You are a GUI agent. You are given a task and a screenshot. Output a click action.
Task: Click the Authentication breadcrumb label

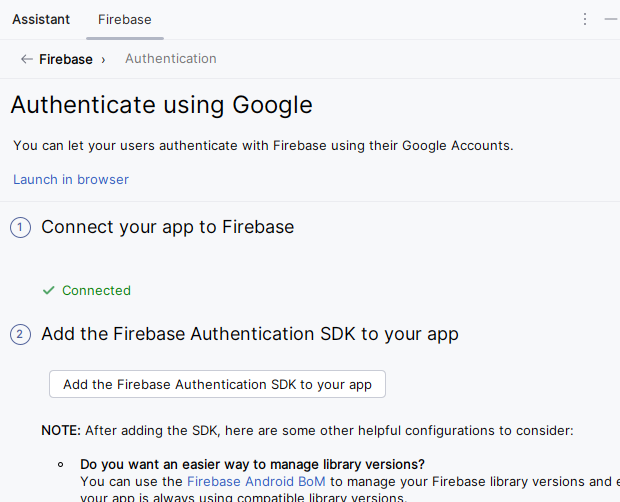170,59
